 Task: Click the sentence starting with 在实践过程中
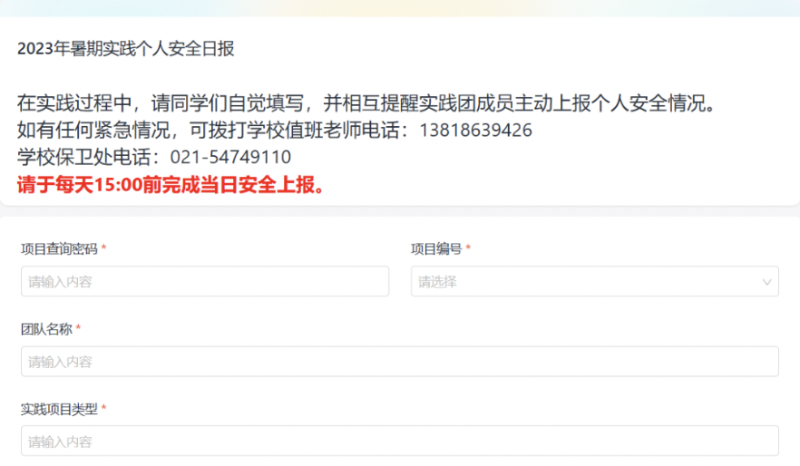pyautogui.click(x=366, y=104)
